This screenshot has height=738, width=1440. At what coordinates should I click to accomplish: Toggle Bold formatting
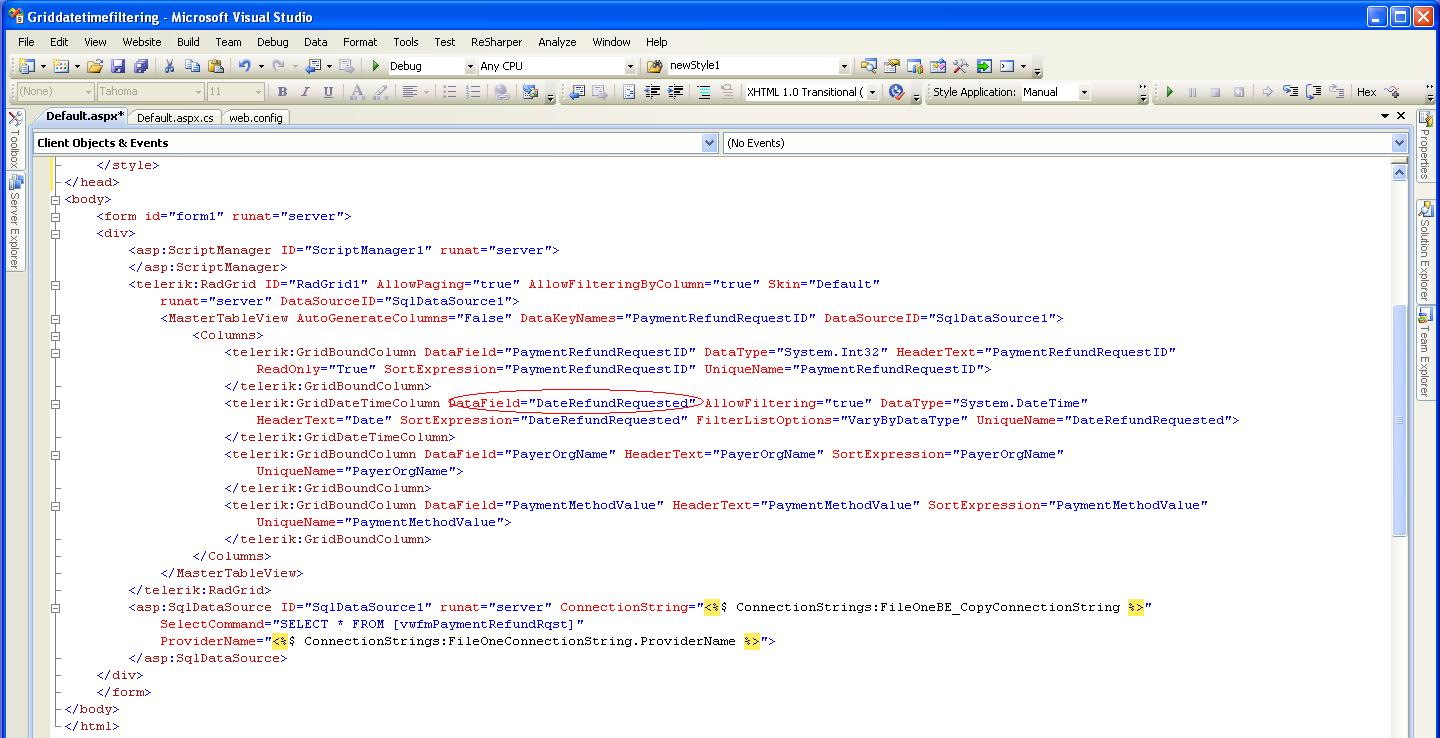282,92
